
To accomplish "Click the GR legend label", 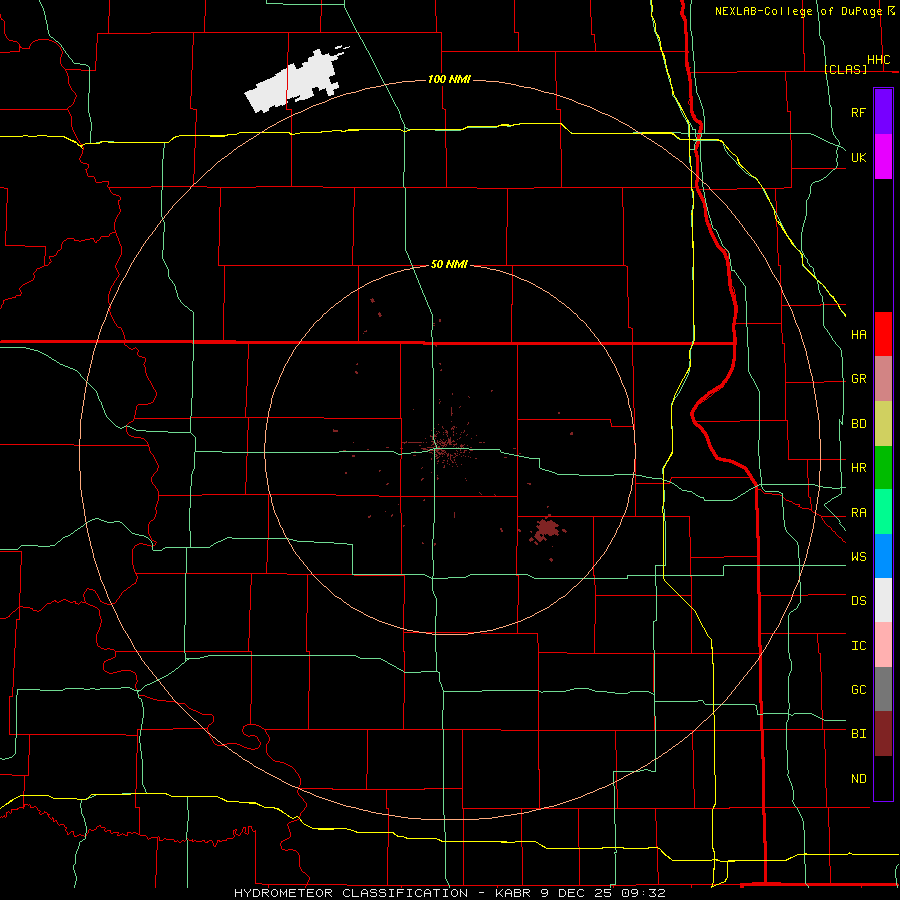I will tap(858, 379).
